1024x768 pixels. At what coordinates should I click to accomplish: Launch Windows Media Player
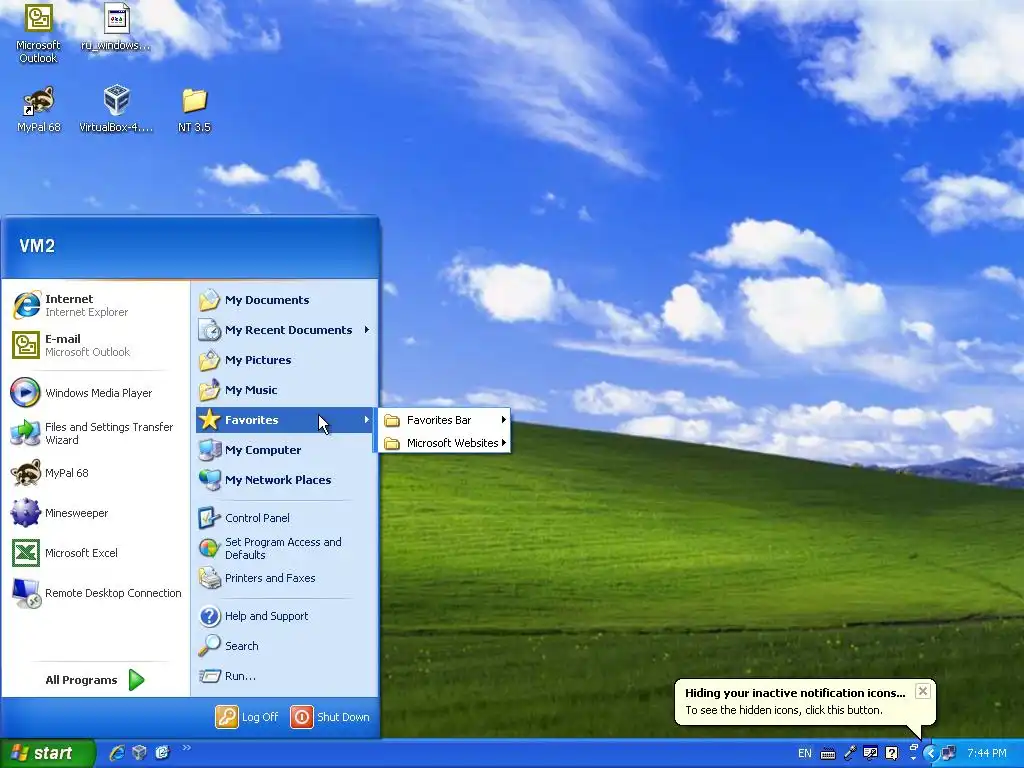click(95, 392)
